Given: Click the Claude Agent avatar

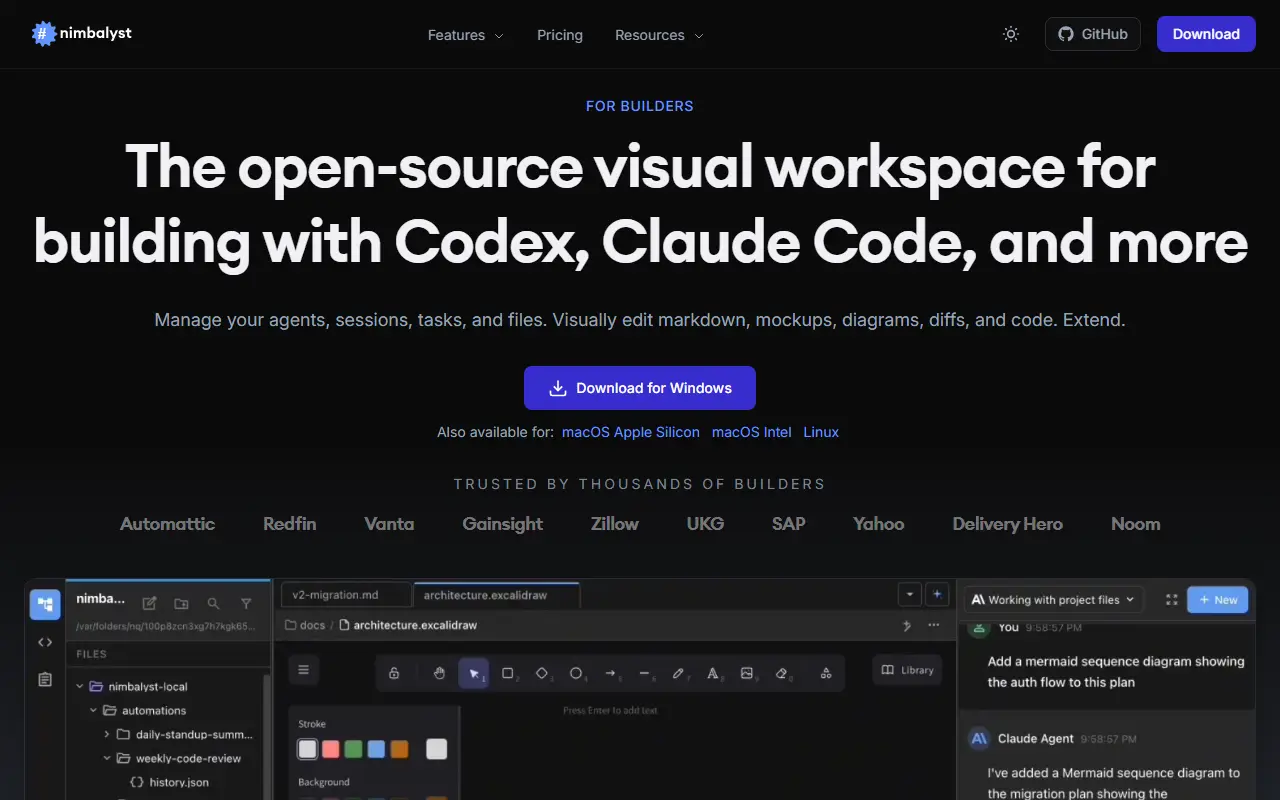Looking at the screenshot, I should [979, 738].
